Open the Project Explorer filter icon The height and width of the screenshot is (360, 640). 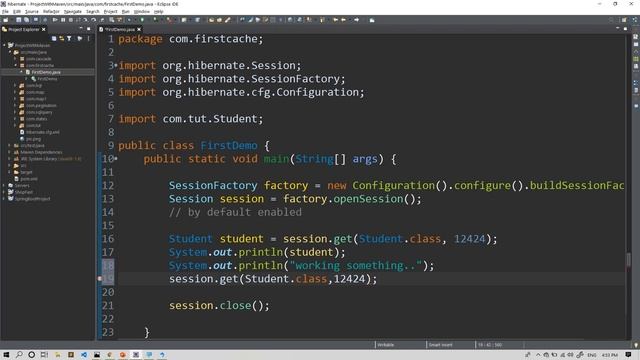[x=69, y=38]
